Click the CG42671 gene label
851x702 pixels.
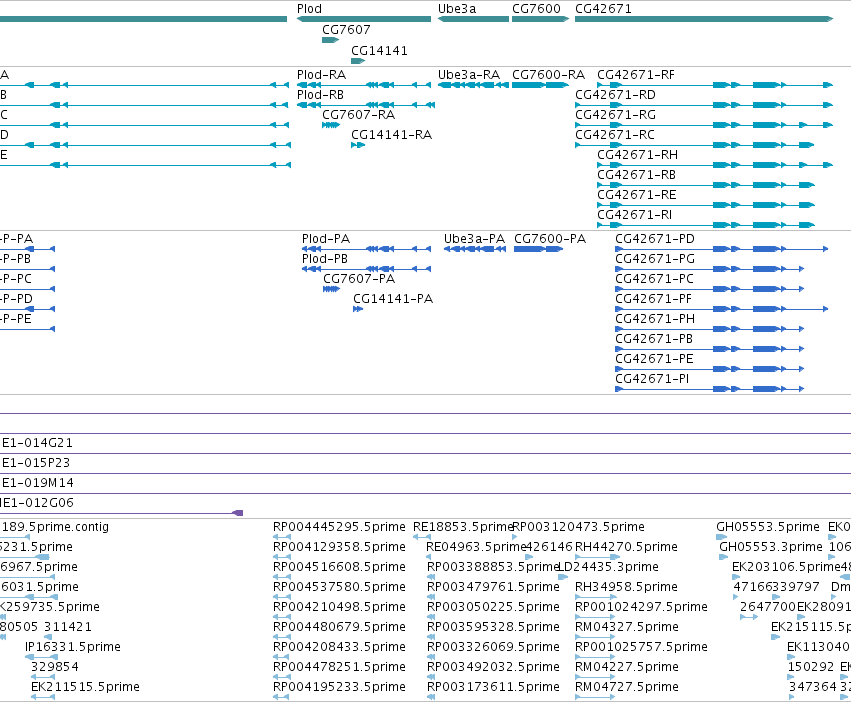coord(603,9)
